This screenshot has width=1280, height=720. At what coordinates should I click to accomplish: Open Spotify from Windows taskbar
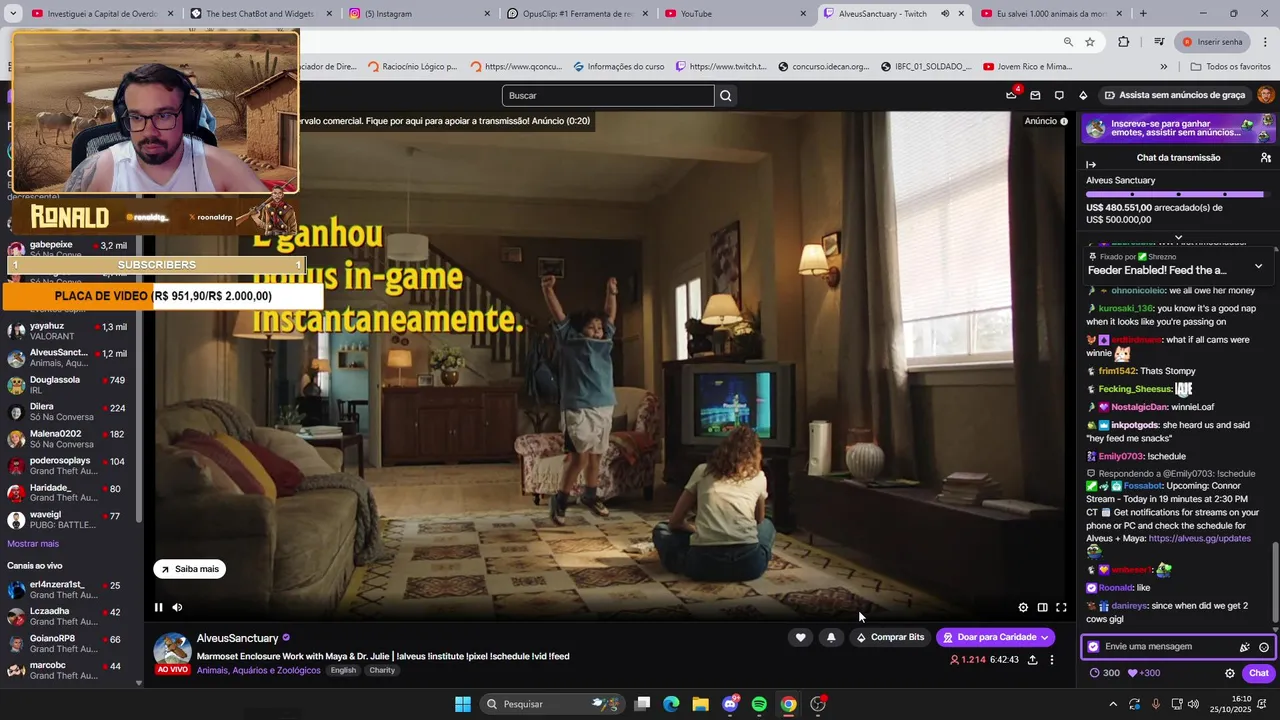759,704
